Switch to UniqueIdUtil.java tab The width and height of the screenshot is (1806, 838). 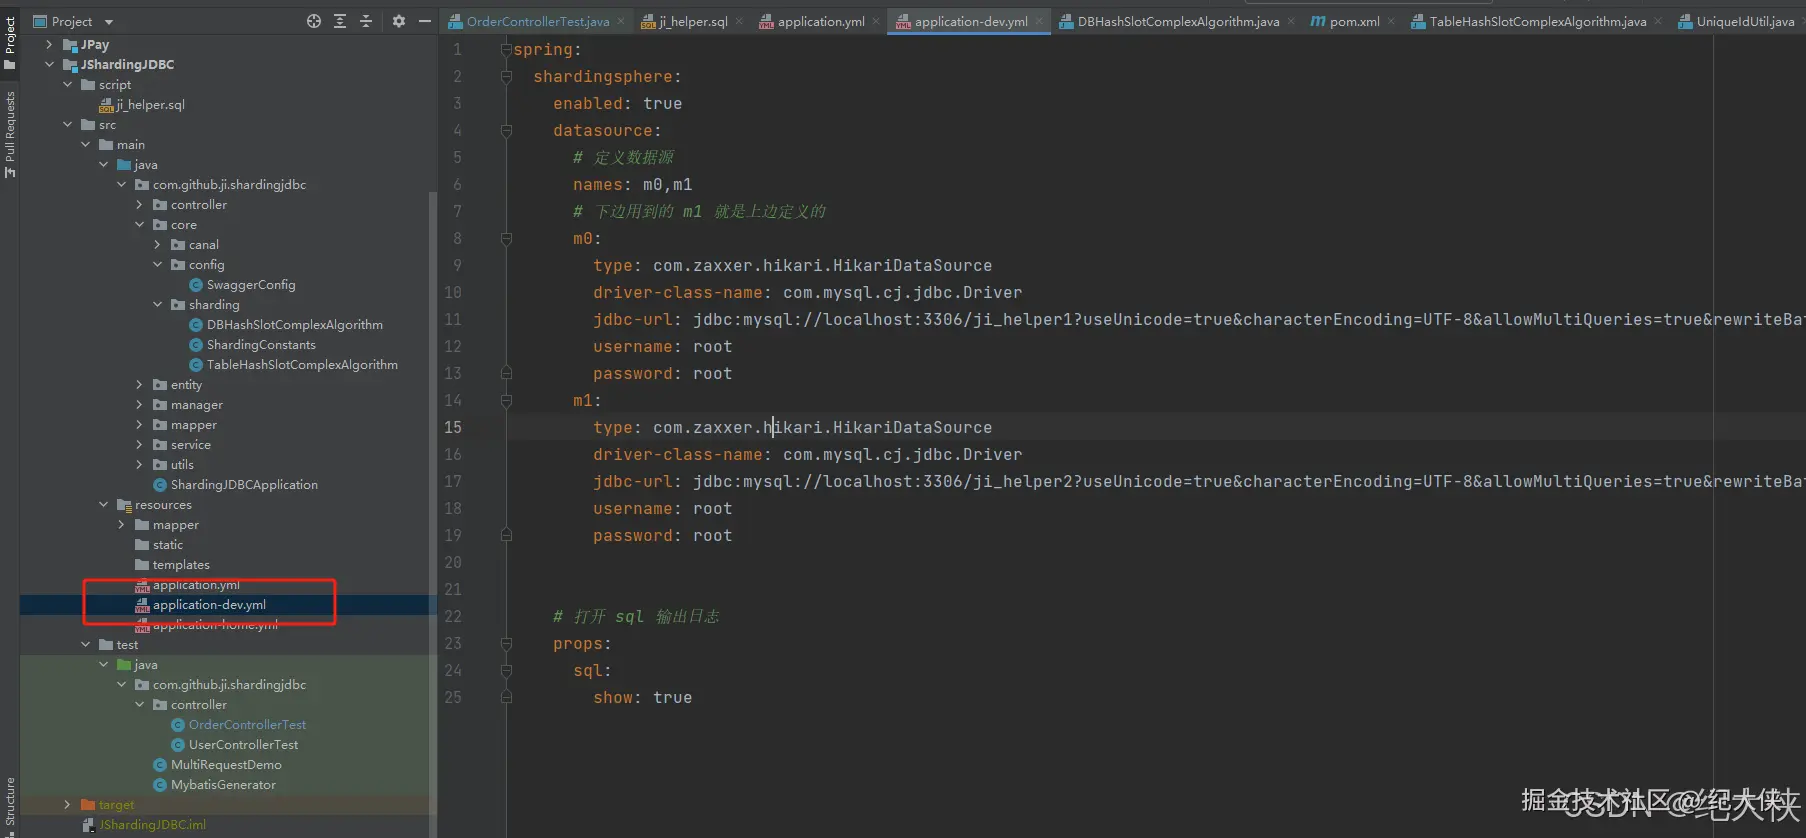(x=1736, y=21)
